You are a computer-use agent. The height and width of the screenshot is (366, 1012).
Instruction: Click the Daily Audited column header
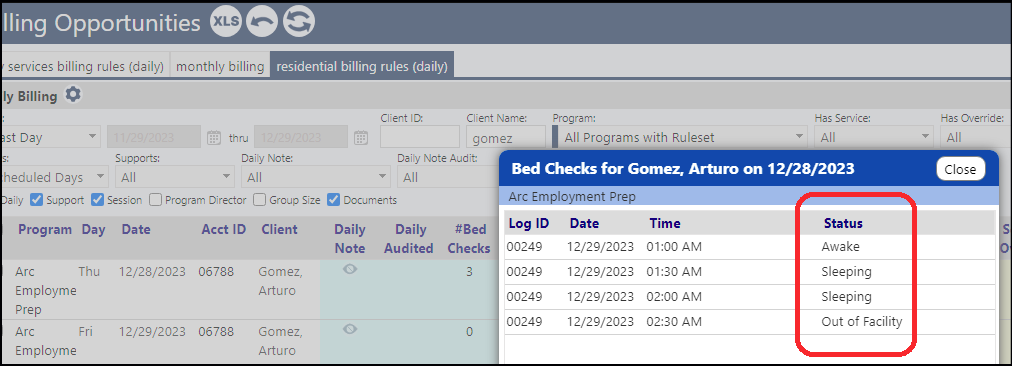pos(409,238)
